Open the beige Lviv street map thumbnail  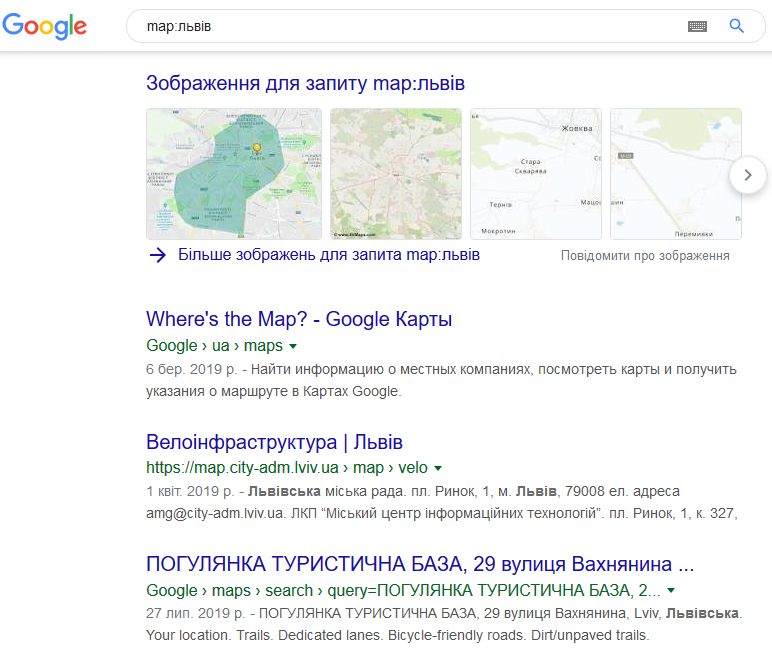(x=396, y=174)
